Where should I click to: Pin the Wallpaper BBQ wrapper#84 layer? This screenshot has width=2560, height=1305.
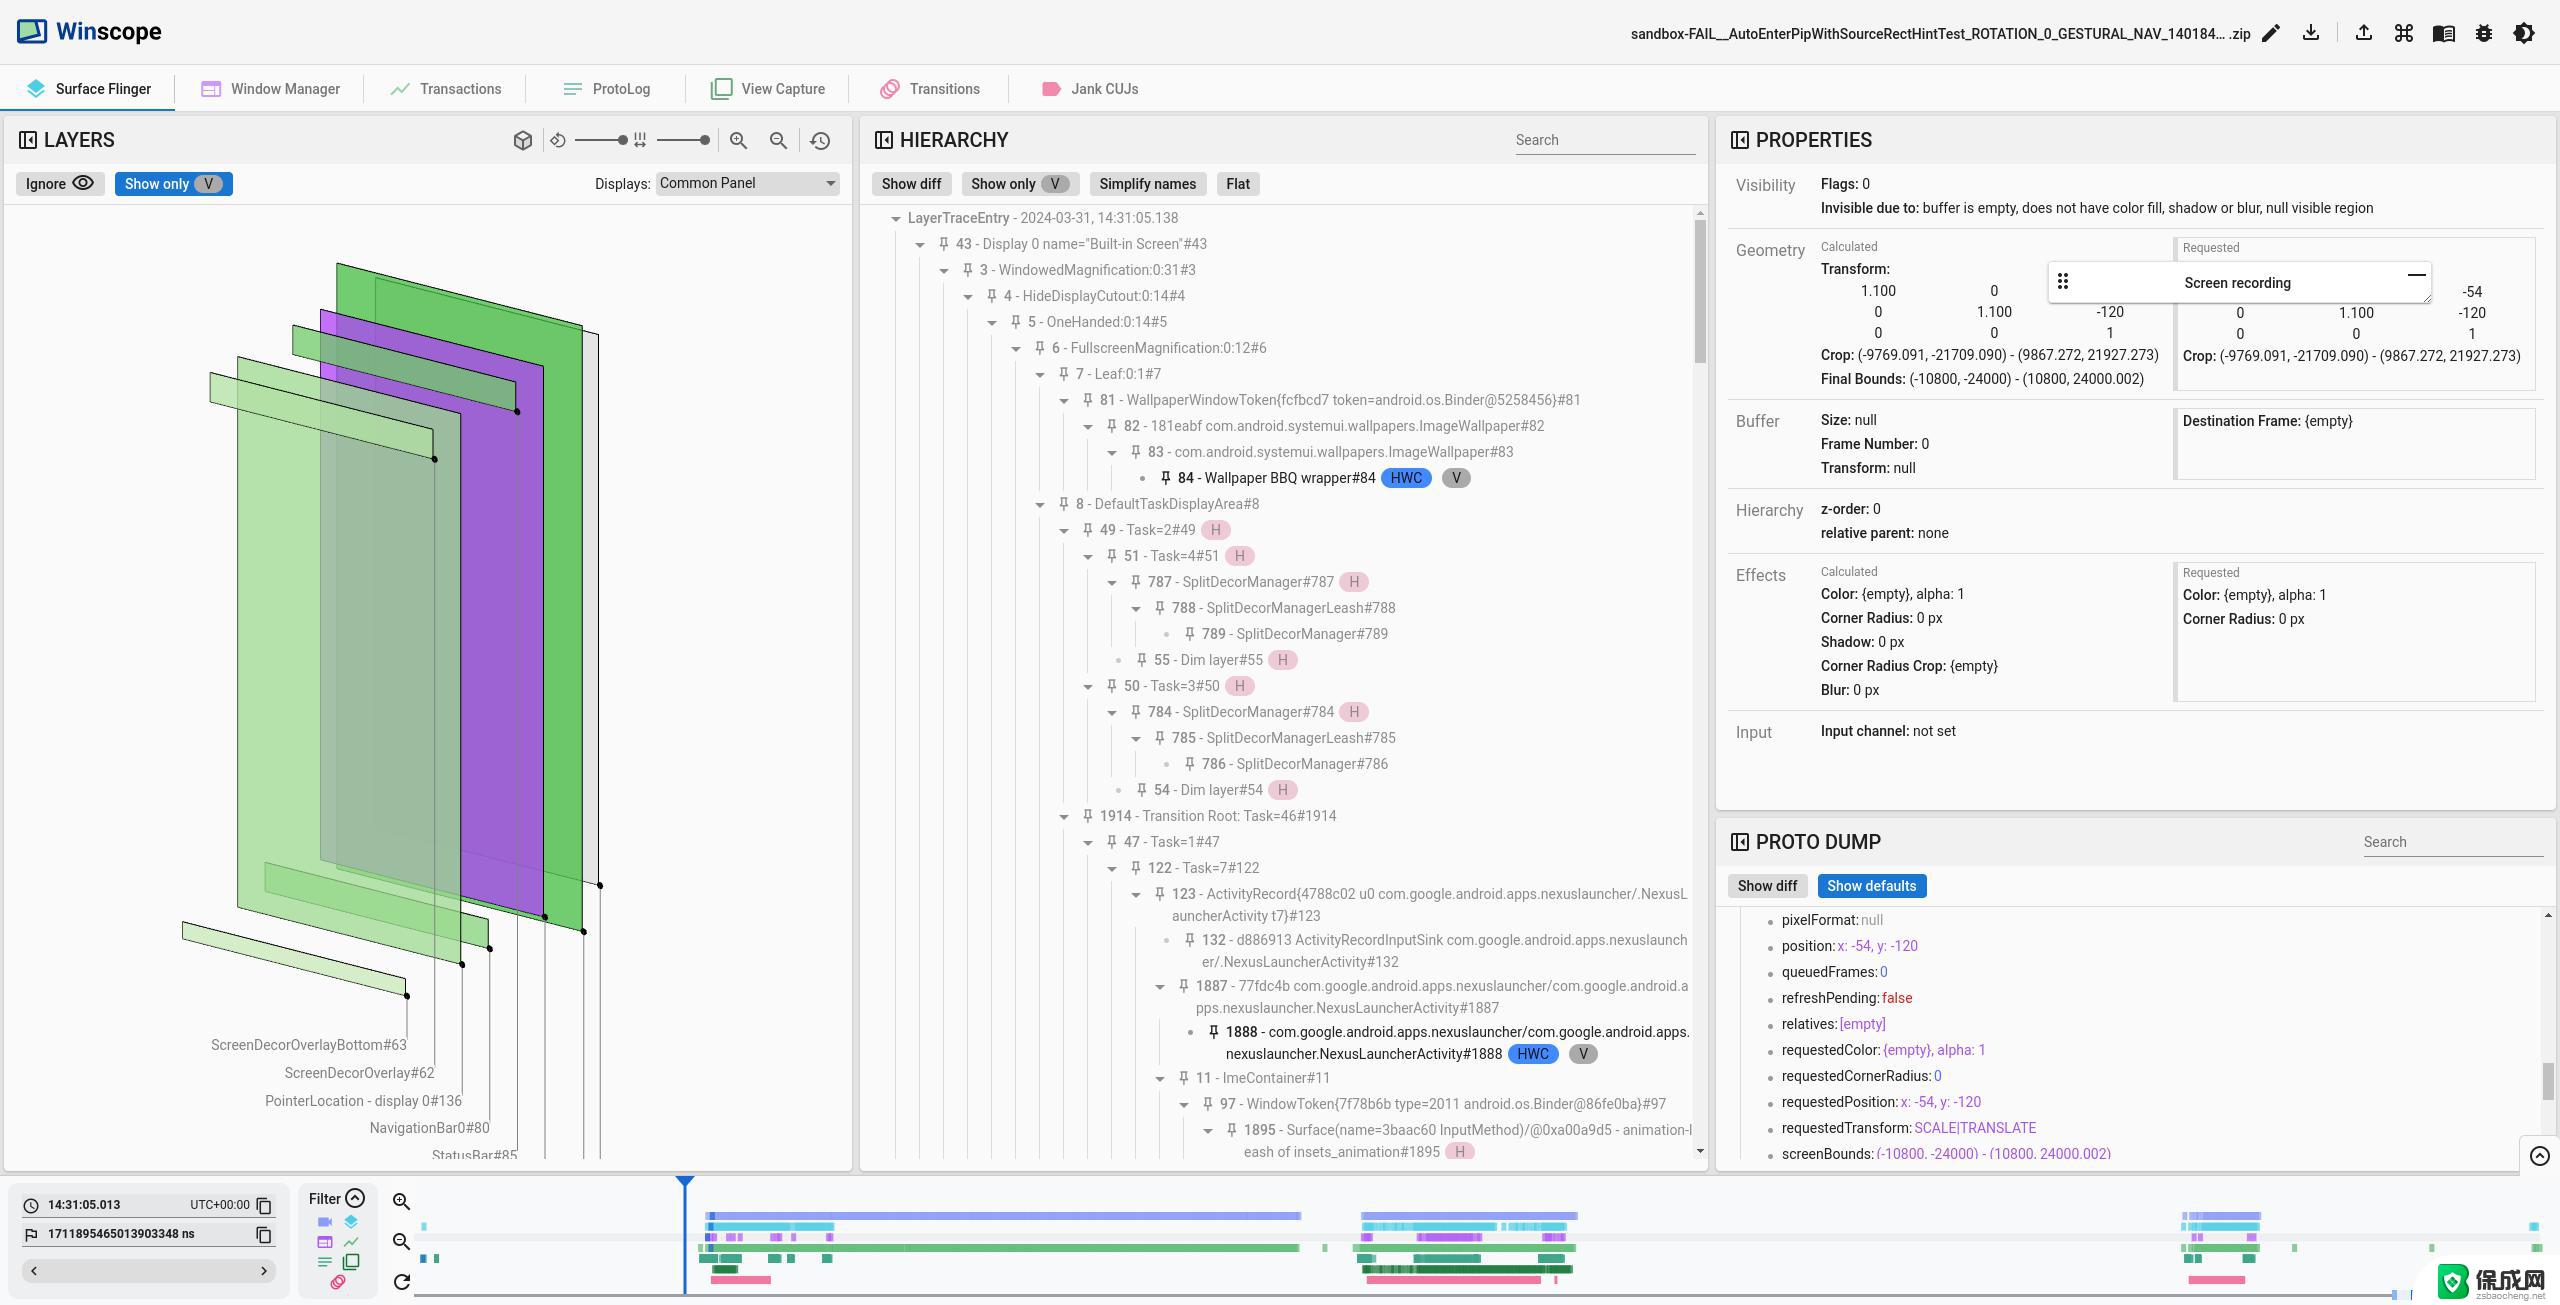[x=1166, y=478]
